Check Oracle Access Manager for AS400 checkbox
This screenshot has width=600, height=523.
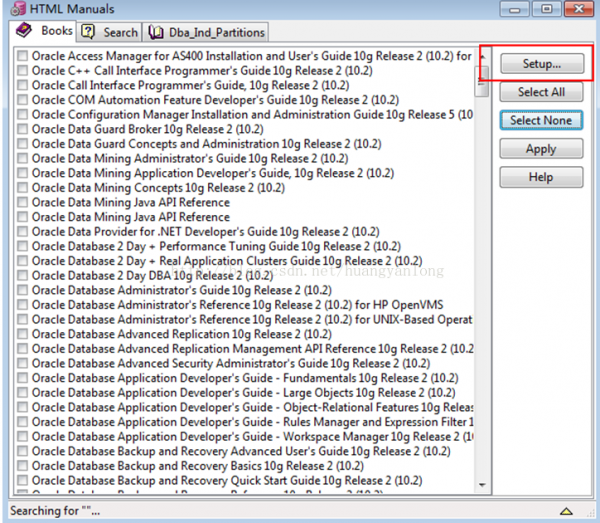23,55
